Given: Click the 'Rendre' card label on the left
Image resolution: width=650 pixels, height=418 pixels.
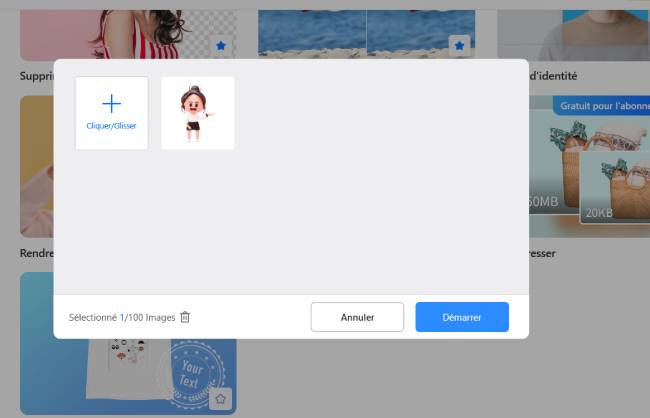Looking at the screenshot, I should 36,253.
